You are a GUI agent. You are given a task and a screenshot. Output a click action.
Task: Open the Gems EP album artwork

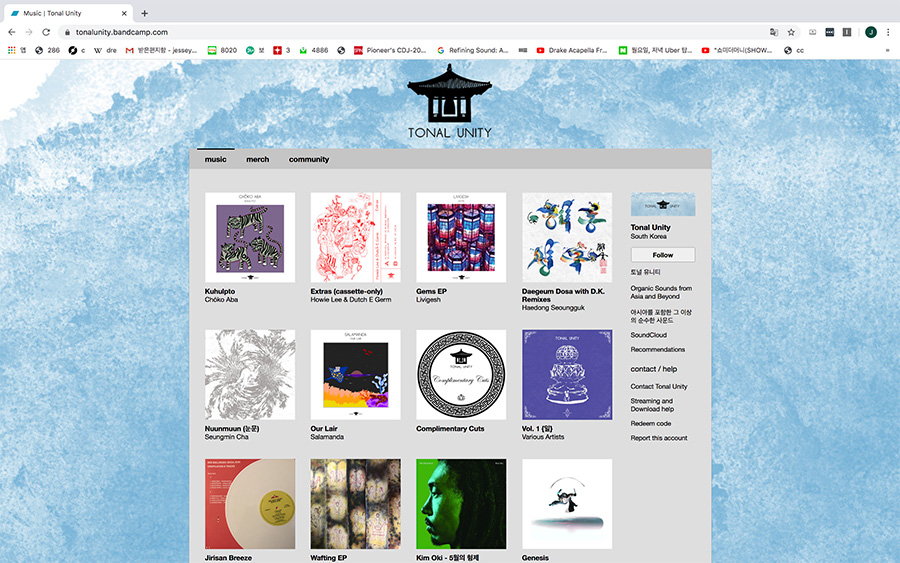(x=461, y=238)
